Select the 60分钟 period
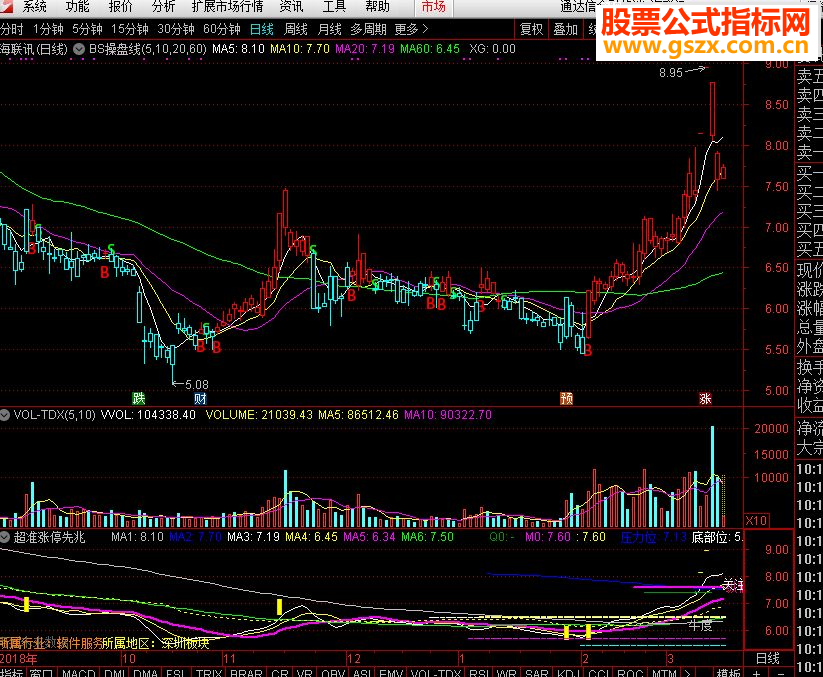The height and width of the screenshot is (677, 823). (222, 29)
